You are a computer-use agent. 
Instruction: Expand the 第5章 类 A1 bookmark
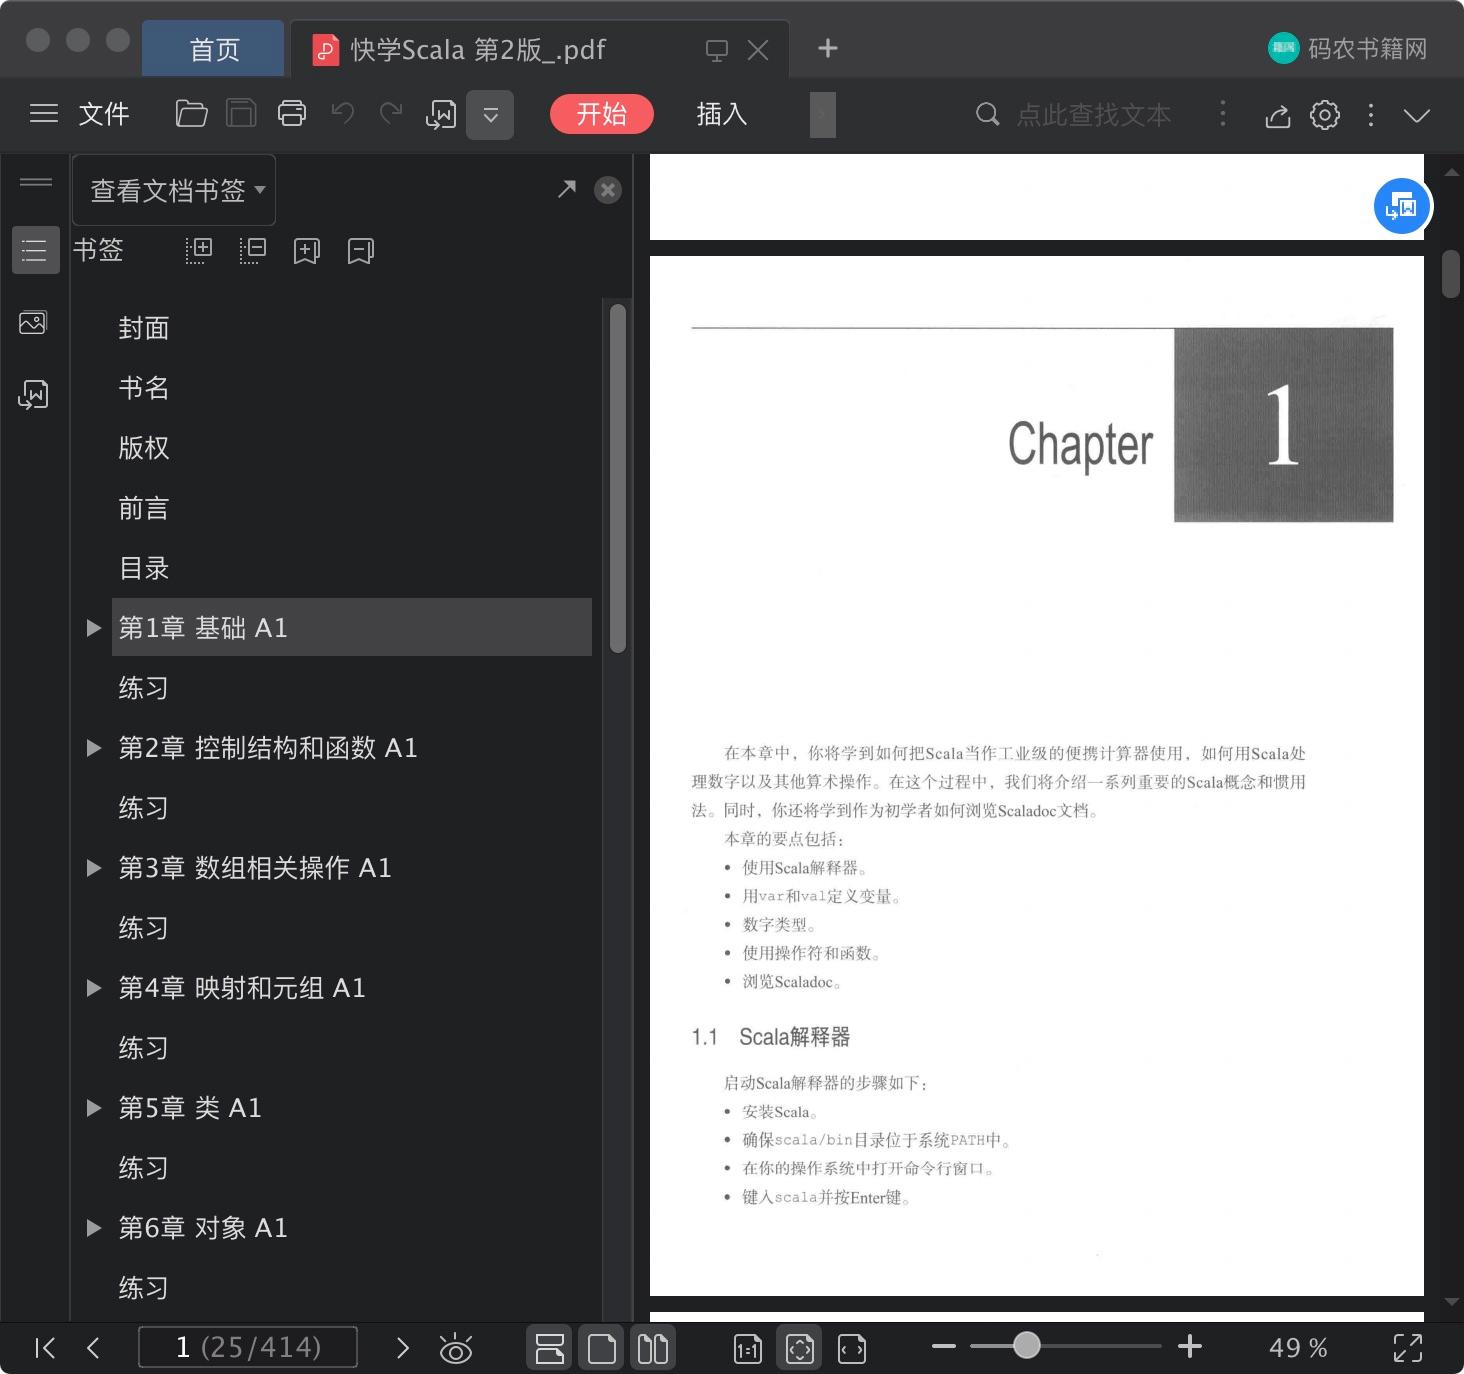[x=94, y=1108]
